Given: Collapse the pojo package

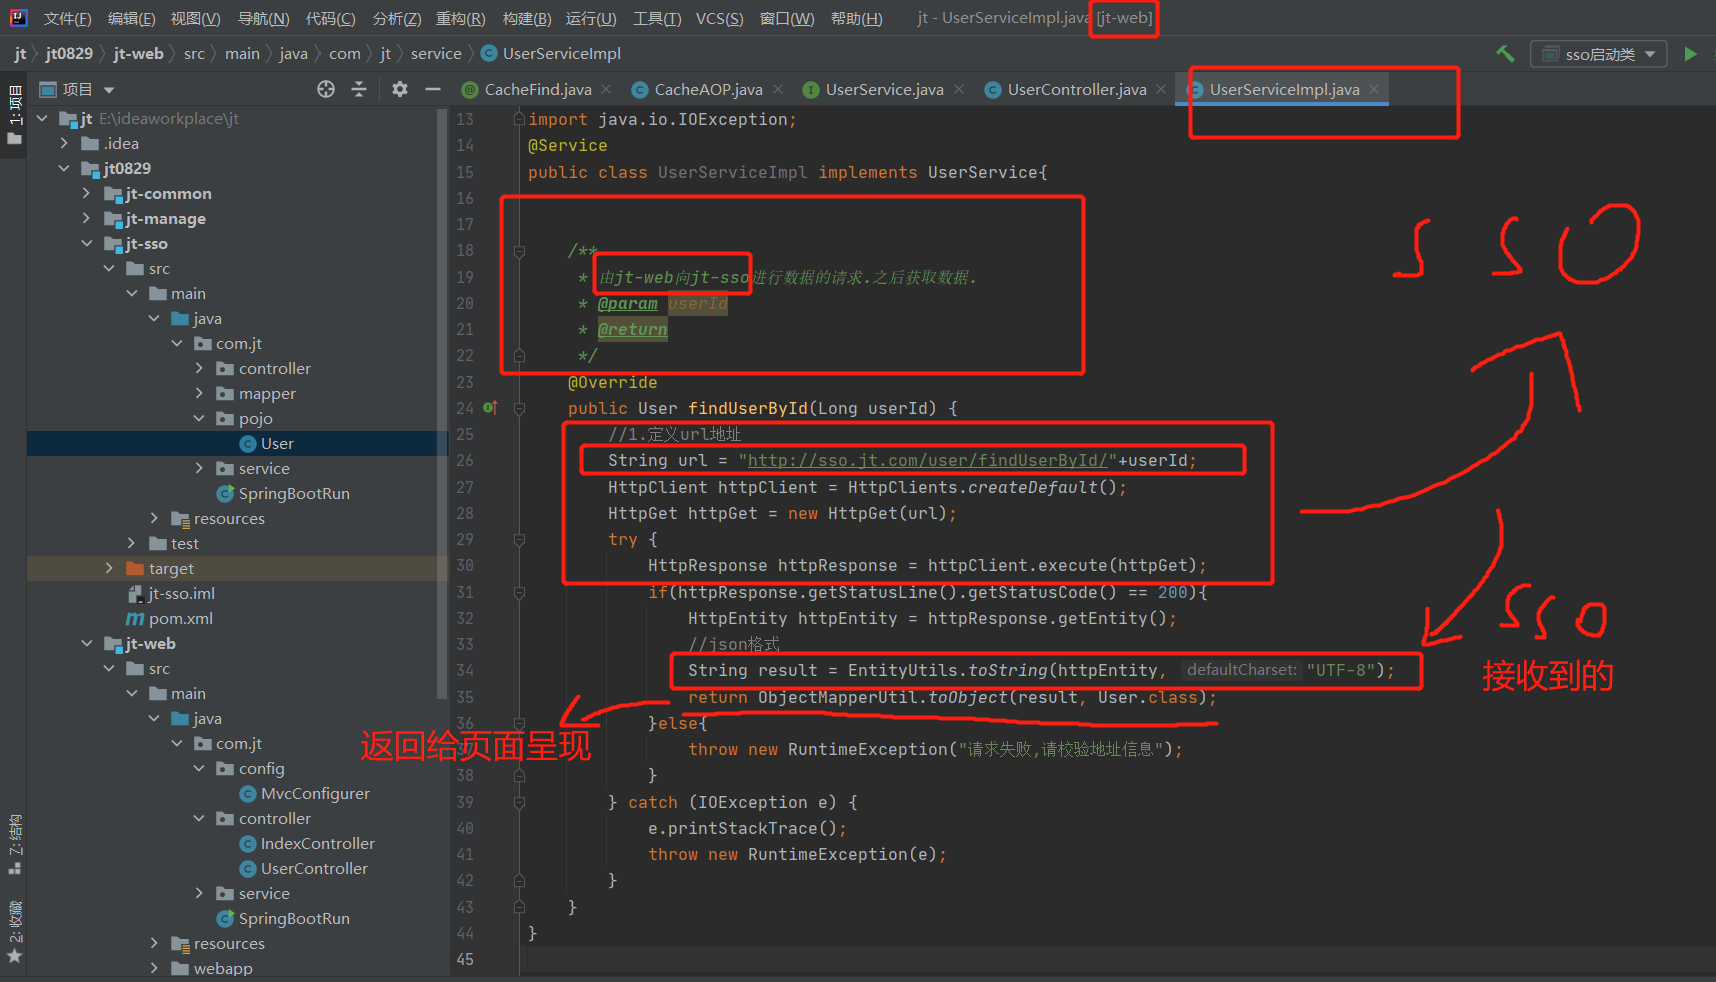Looking at the screenshot, I should [199, 419].
